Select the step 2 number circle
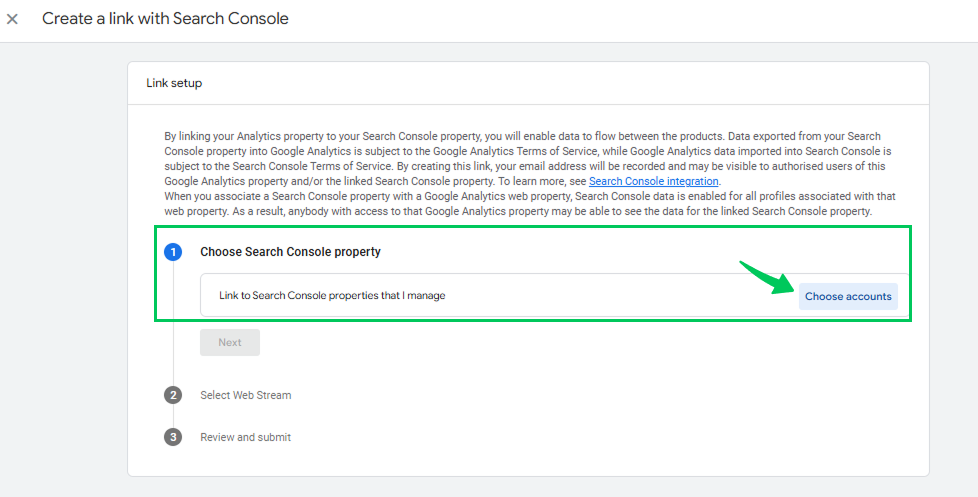 click(173, 395)
